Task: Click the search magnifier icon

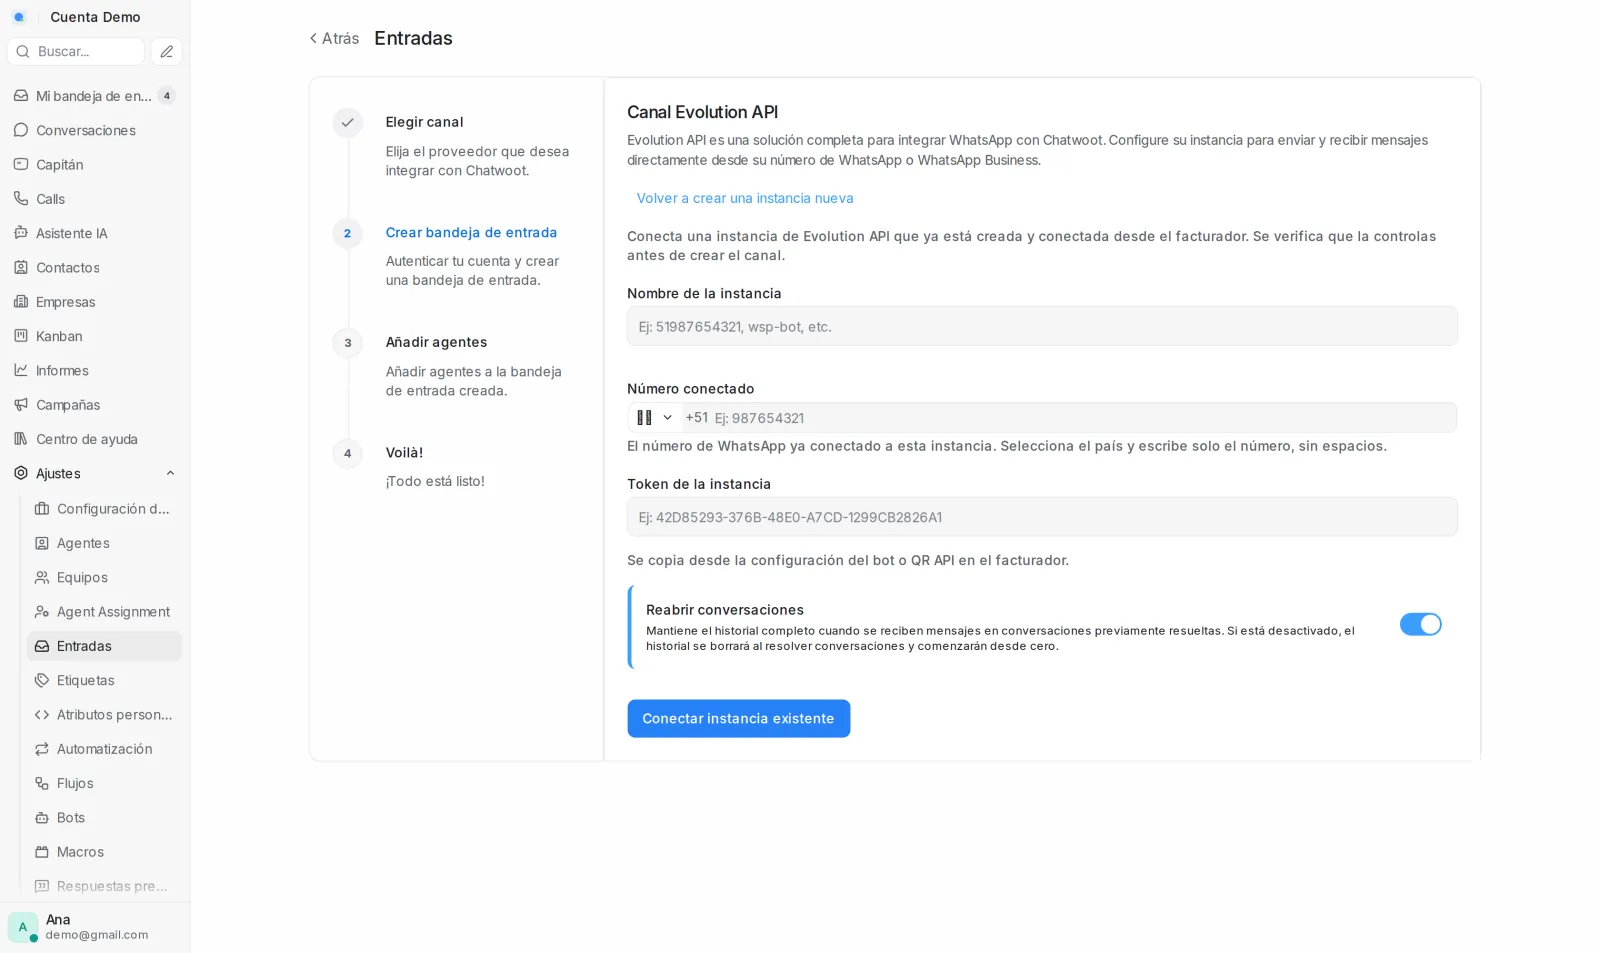Action: (x=23, y=51)
